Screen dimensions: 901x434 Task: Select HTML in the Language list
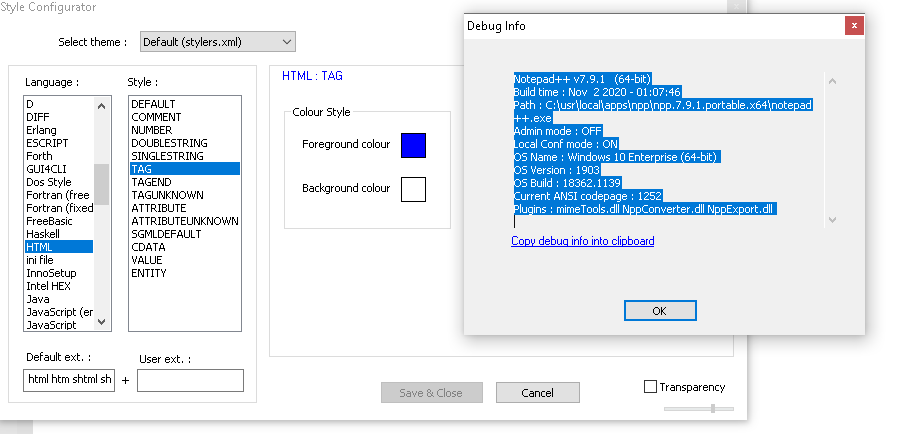coord(59,247)
